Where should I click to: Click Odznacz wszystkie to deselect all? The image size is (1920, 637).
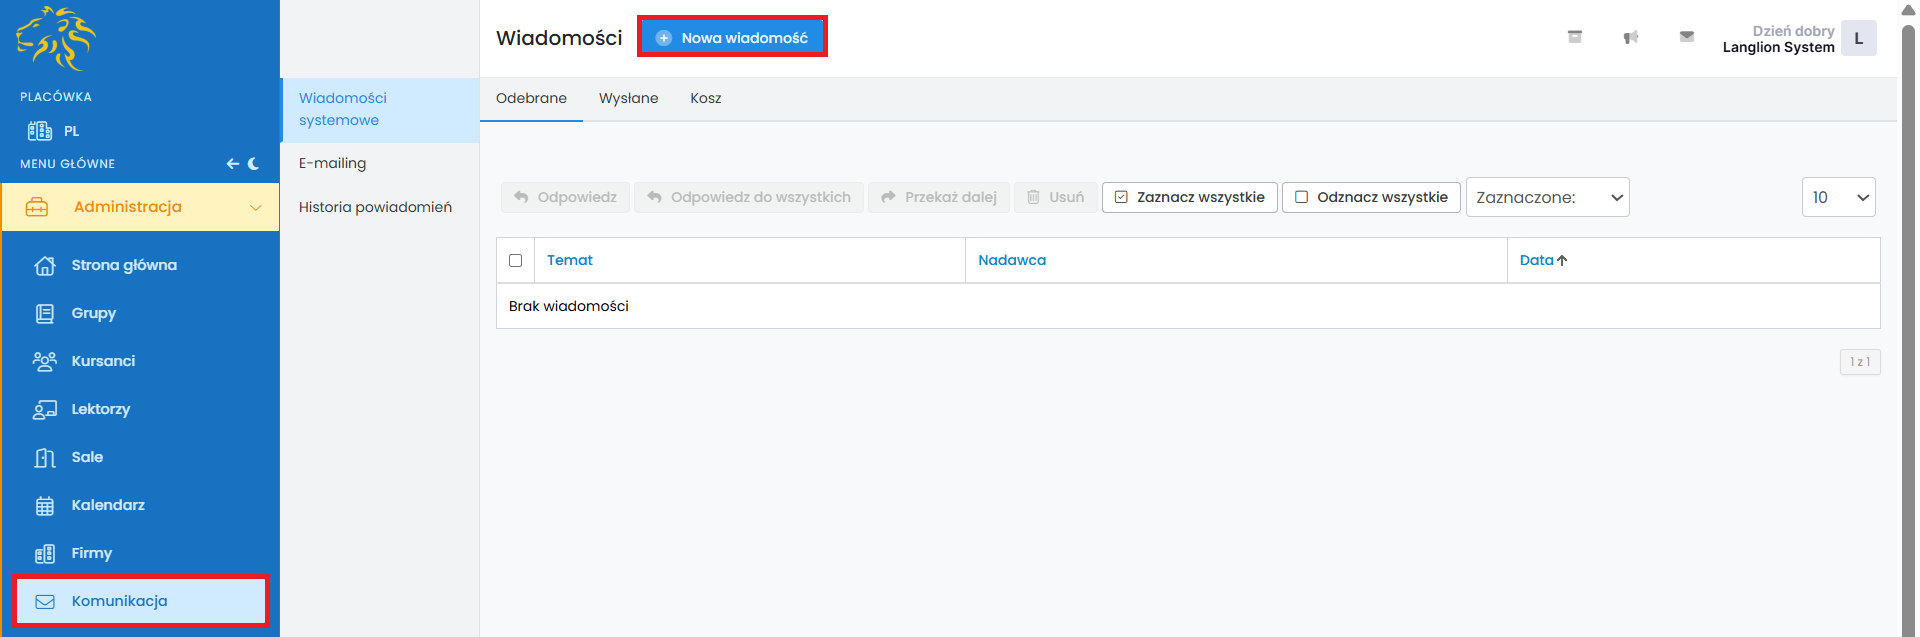[1371, 197]
